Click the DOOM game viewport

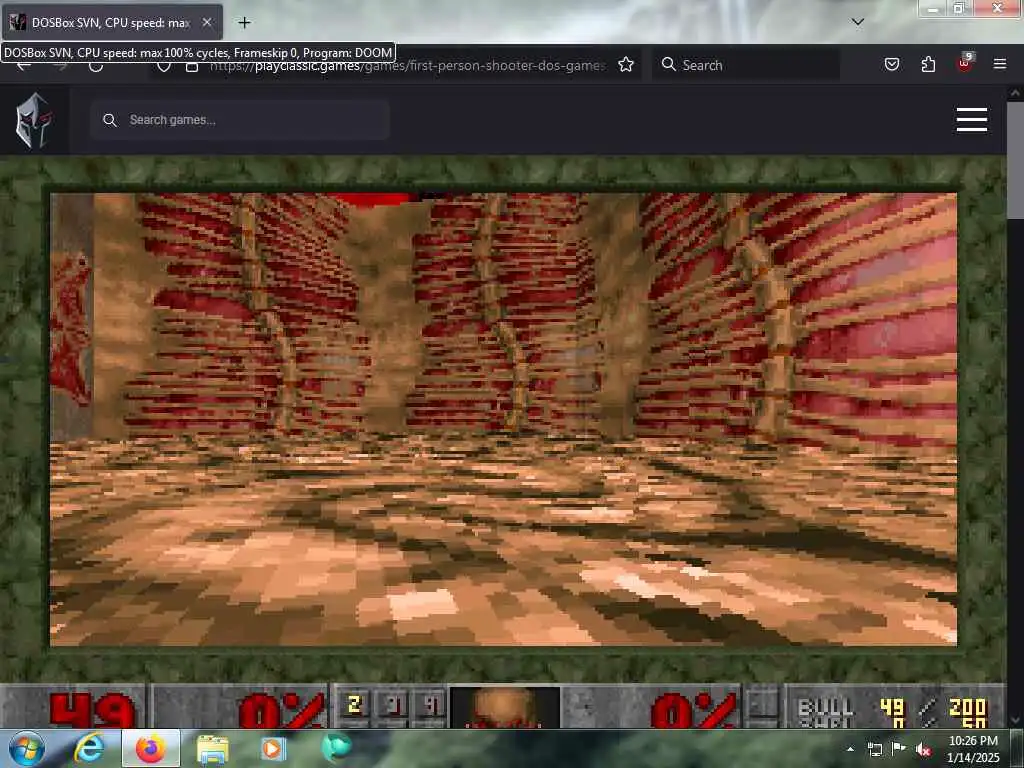(x=504, y=419)
